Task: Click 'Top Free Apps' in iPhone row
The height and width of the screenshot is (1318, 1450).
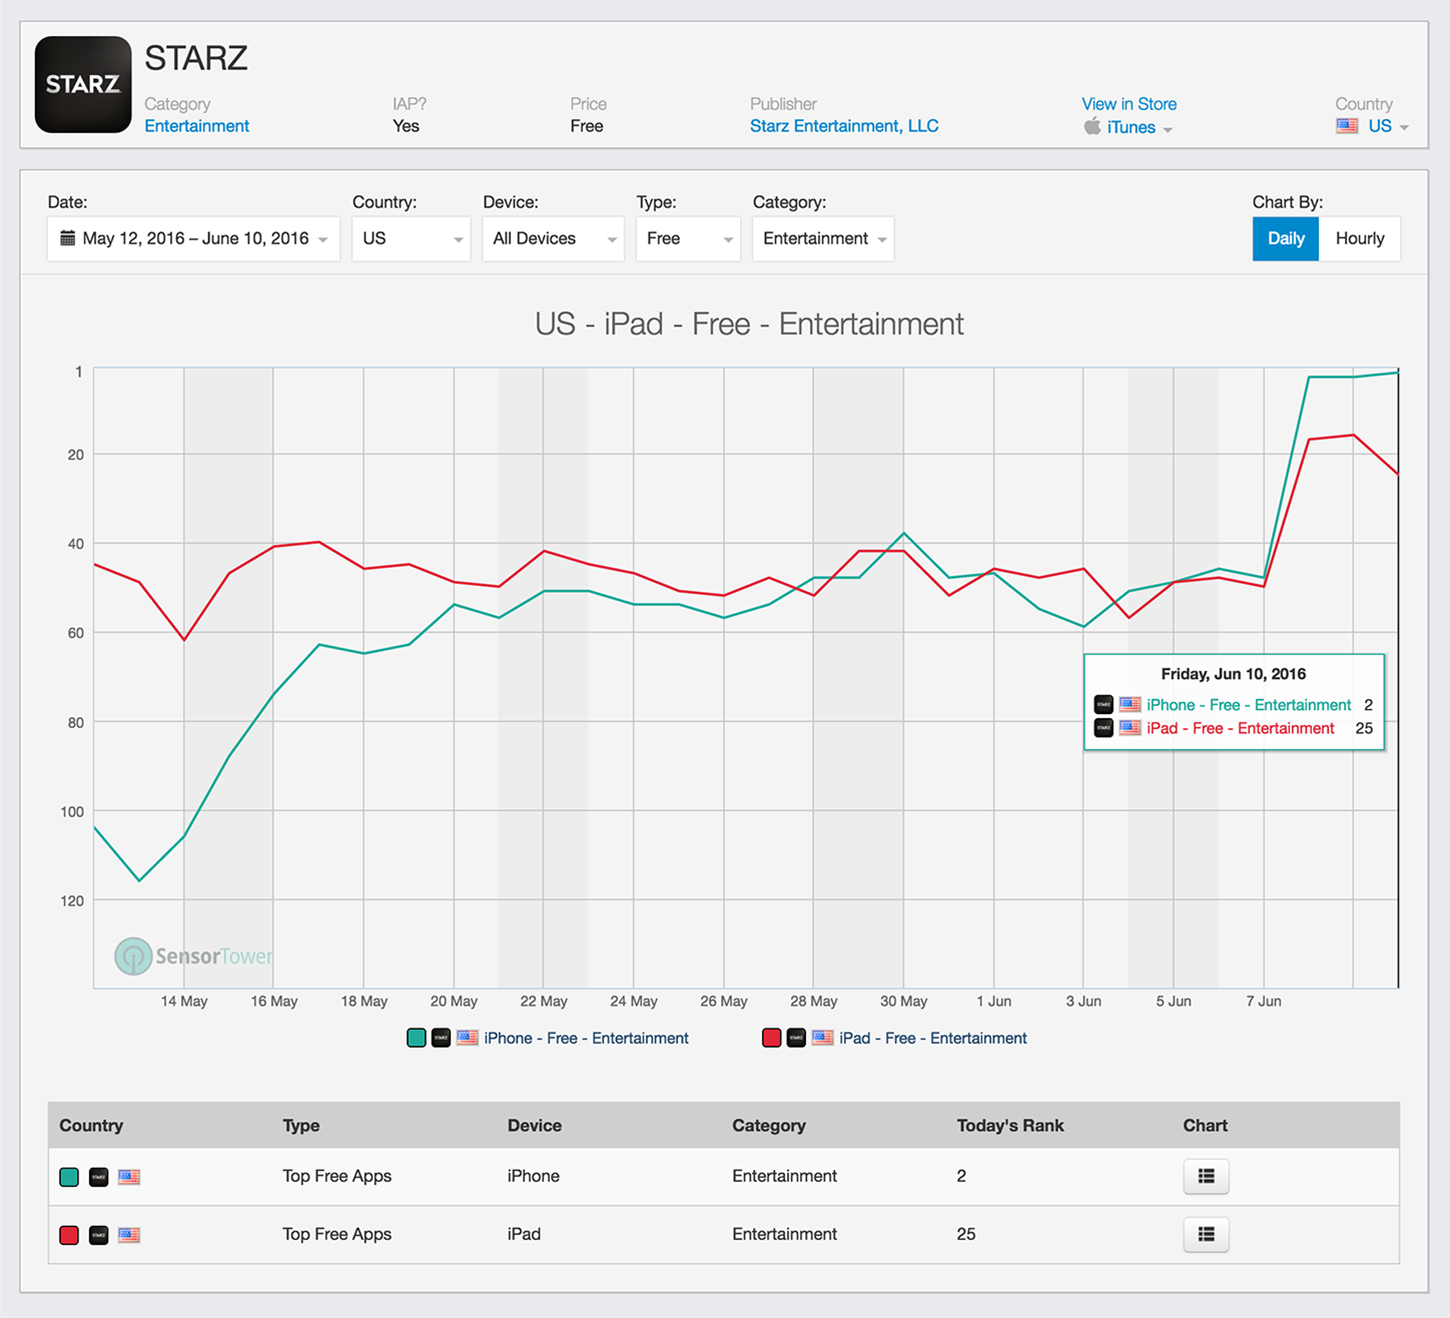Action: tap(337, 1176)
